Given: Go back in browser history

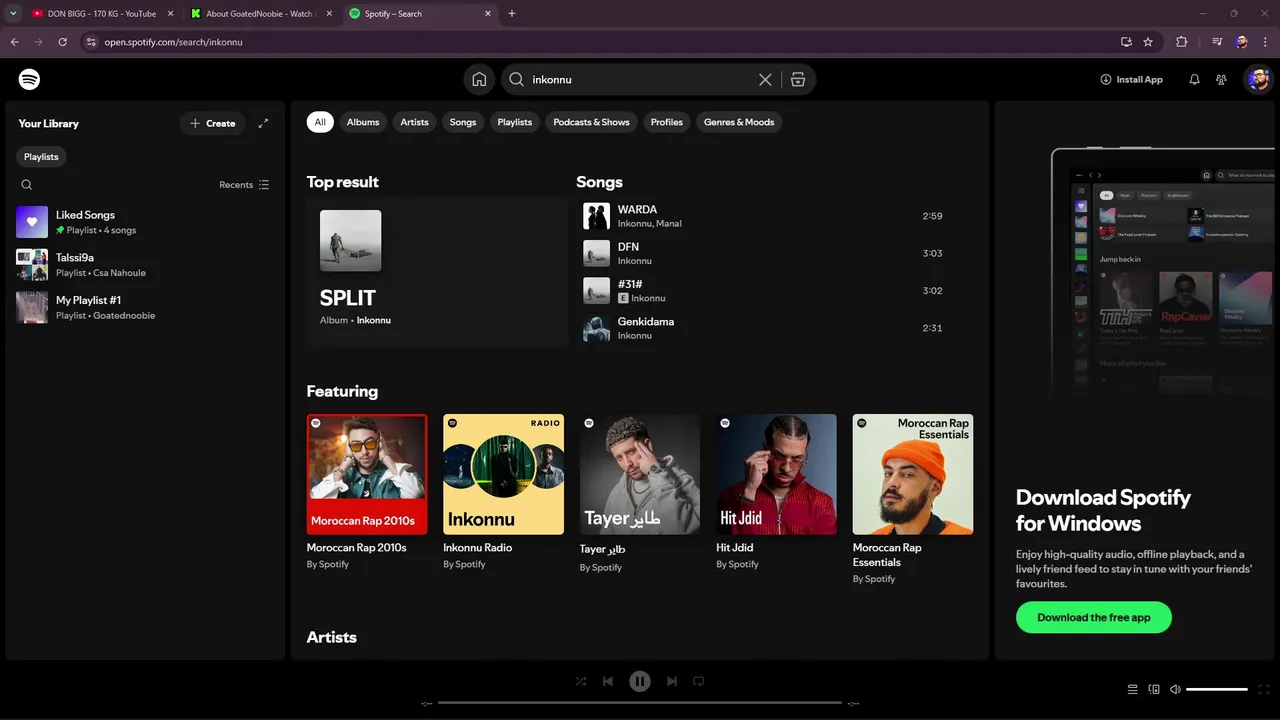Looking at the screenshot, I should 14,42.
